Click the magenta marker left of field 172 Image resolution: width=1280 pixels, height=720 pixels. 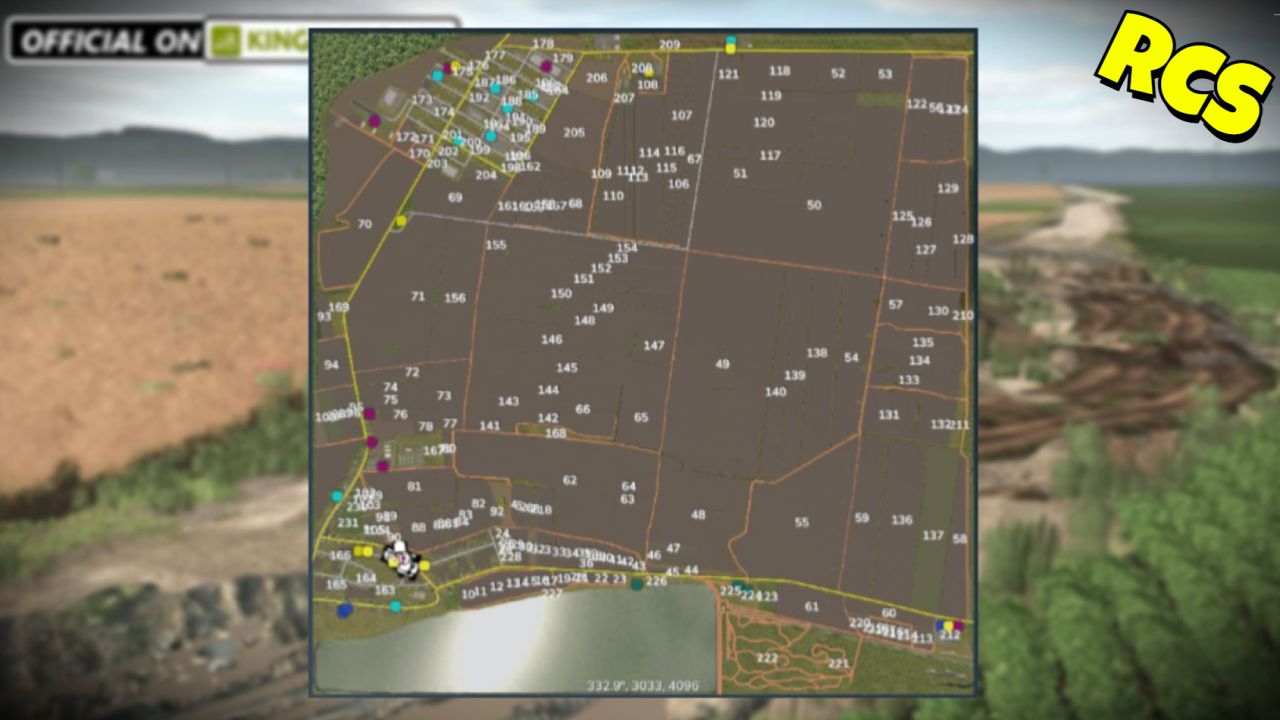[374, 120]
